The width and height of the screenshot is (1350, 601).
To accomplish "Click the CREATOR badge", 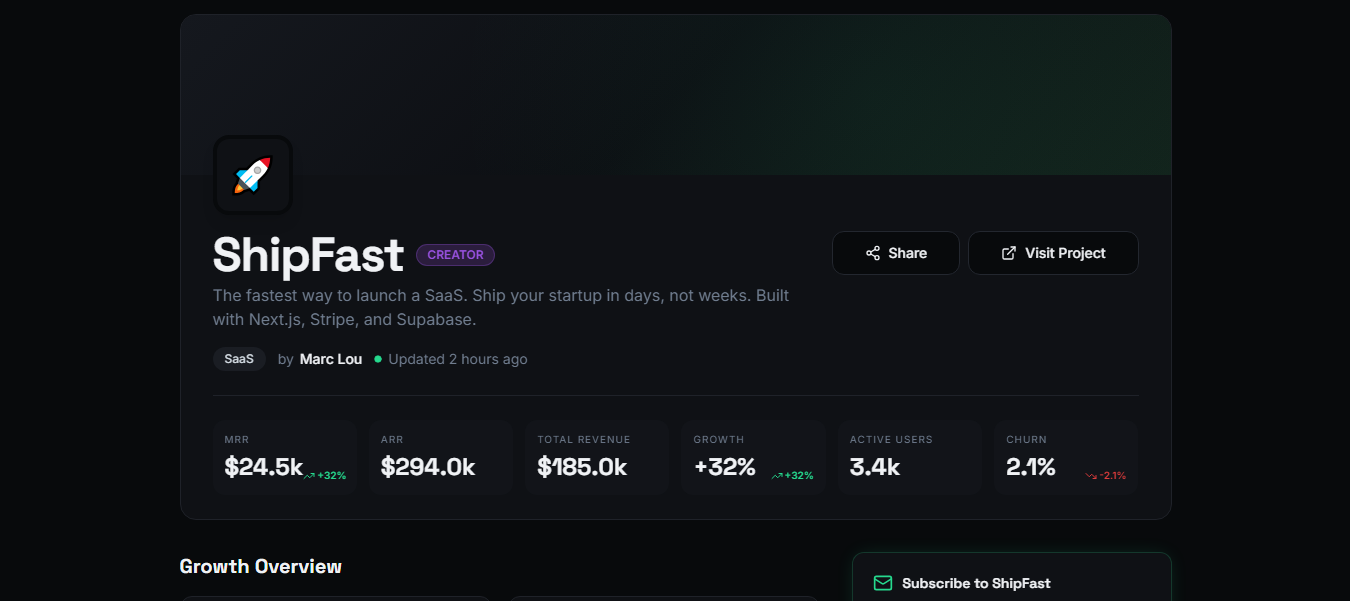I will pyautogui.click(x=455, y=255).
